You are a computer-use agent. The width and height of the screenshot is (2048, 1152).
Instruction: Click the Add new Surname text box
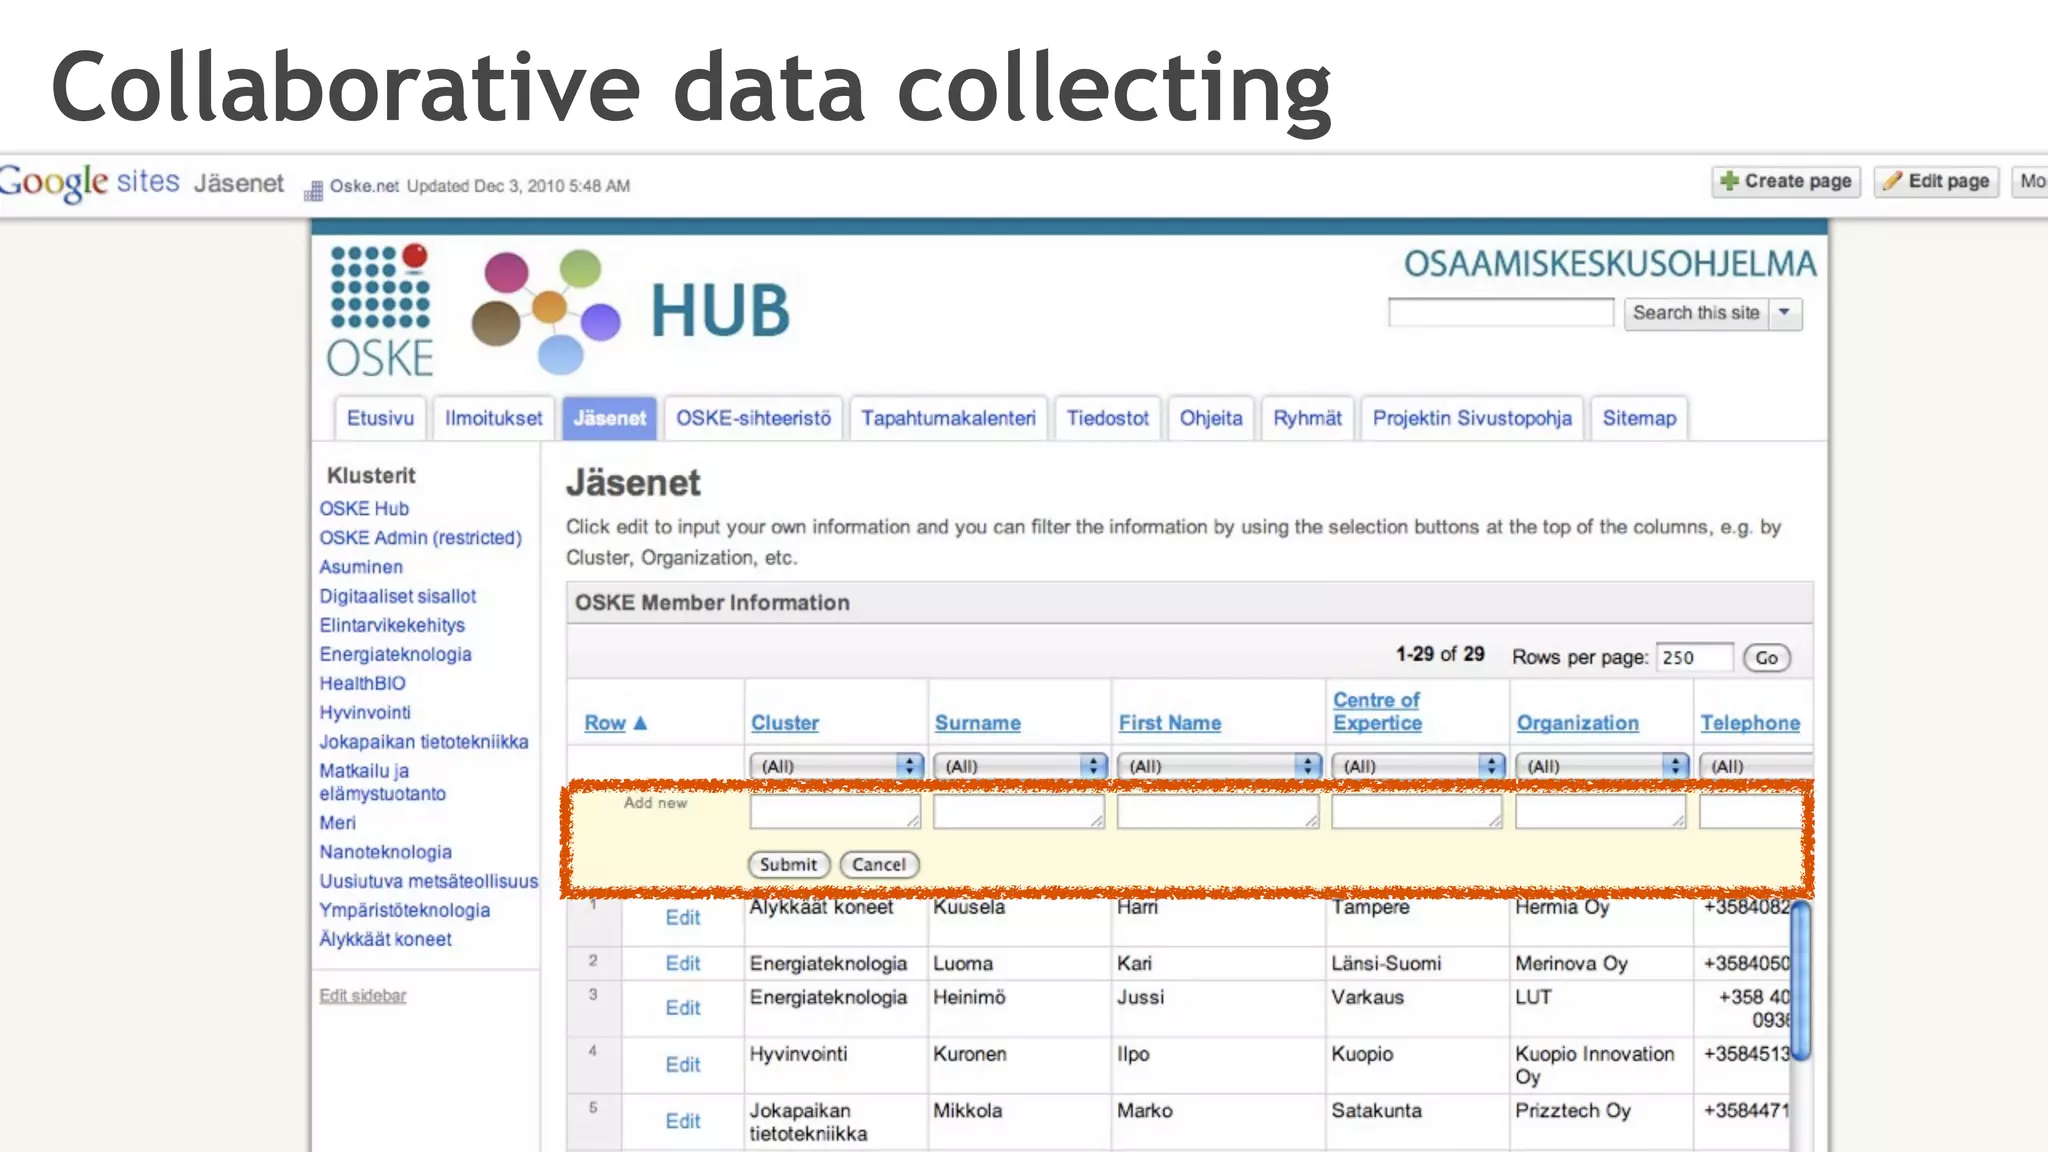(x=1019, y=811)
